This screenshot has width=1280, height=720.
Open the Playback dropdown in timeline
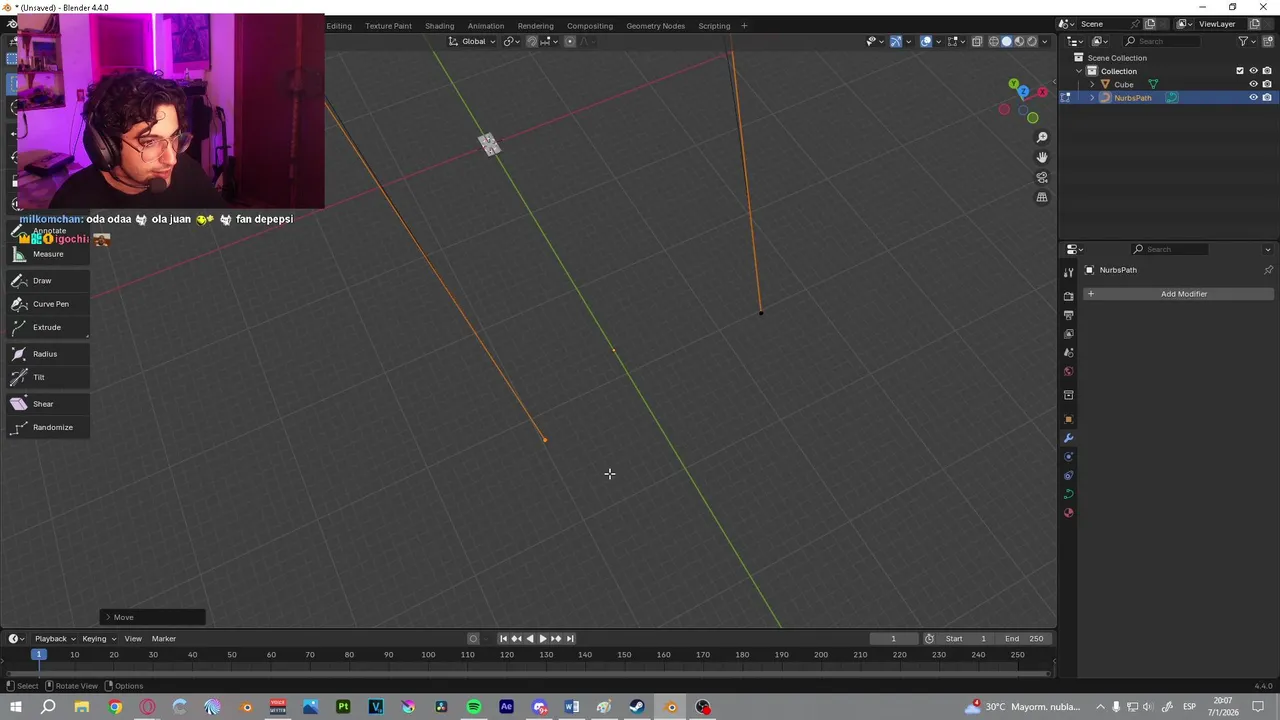(55, 639)
